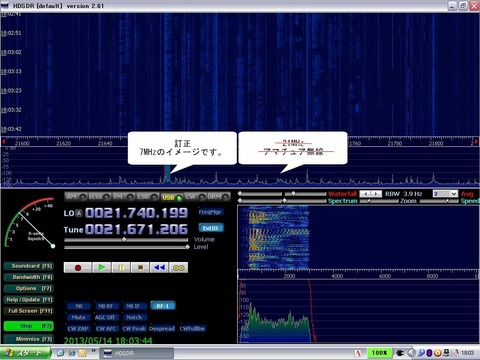Adjust the Zoom slider
This screenshot has width=480, height=360.
pyautogui.click(x=380, y=201)
